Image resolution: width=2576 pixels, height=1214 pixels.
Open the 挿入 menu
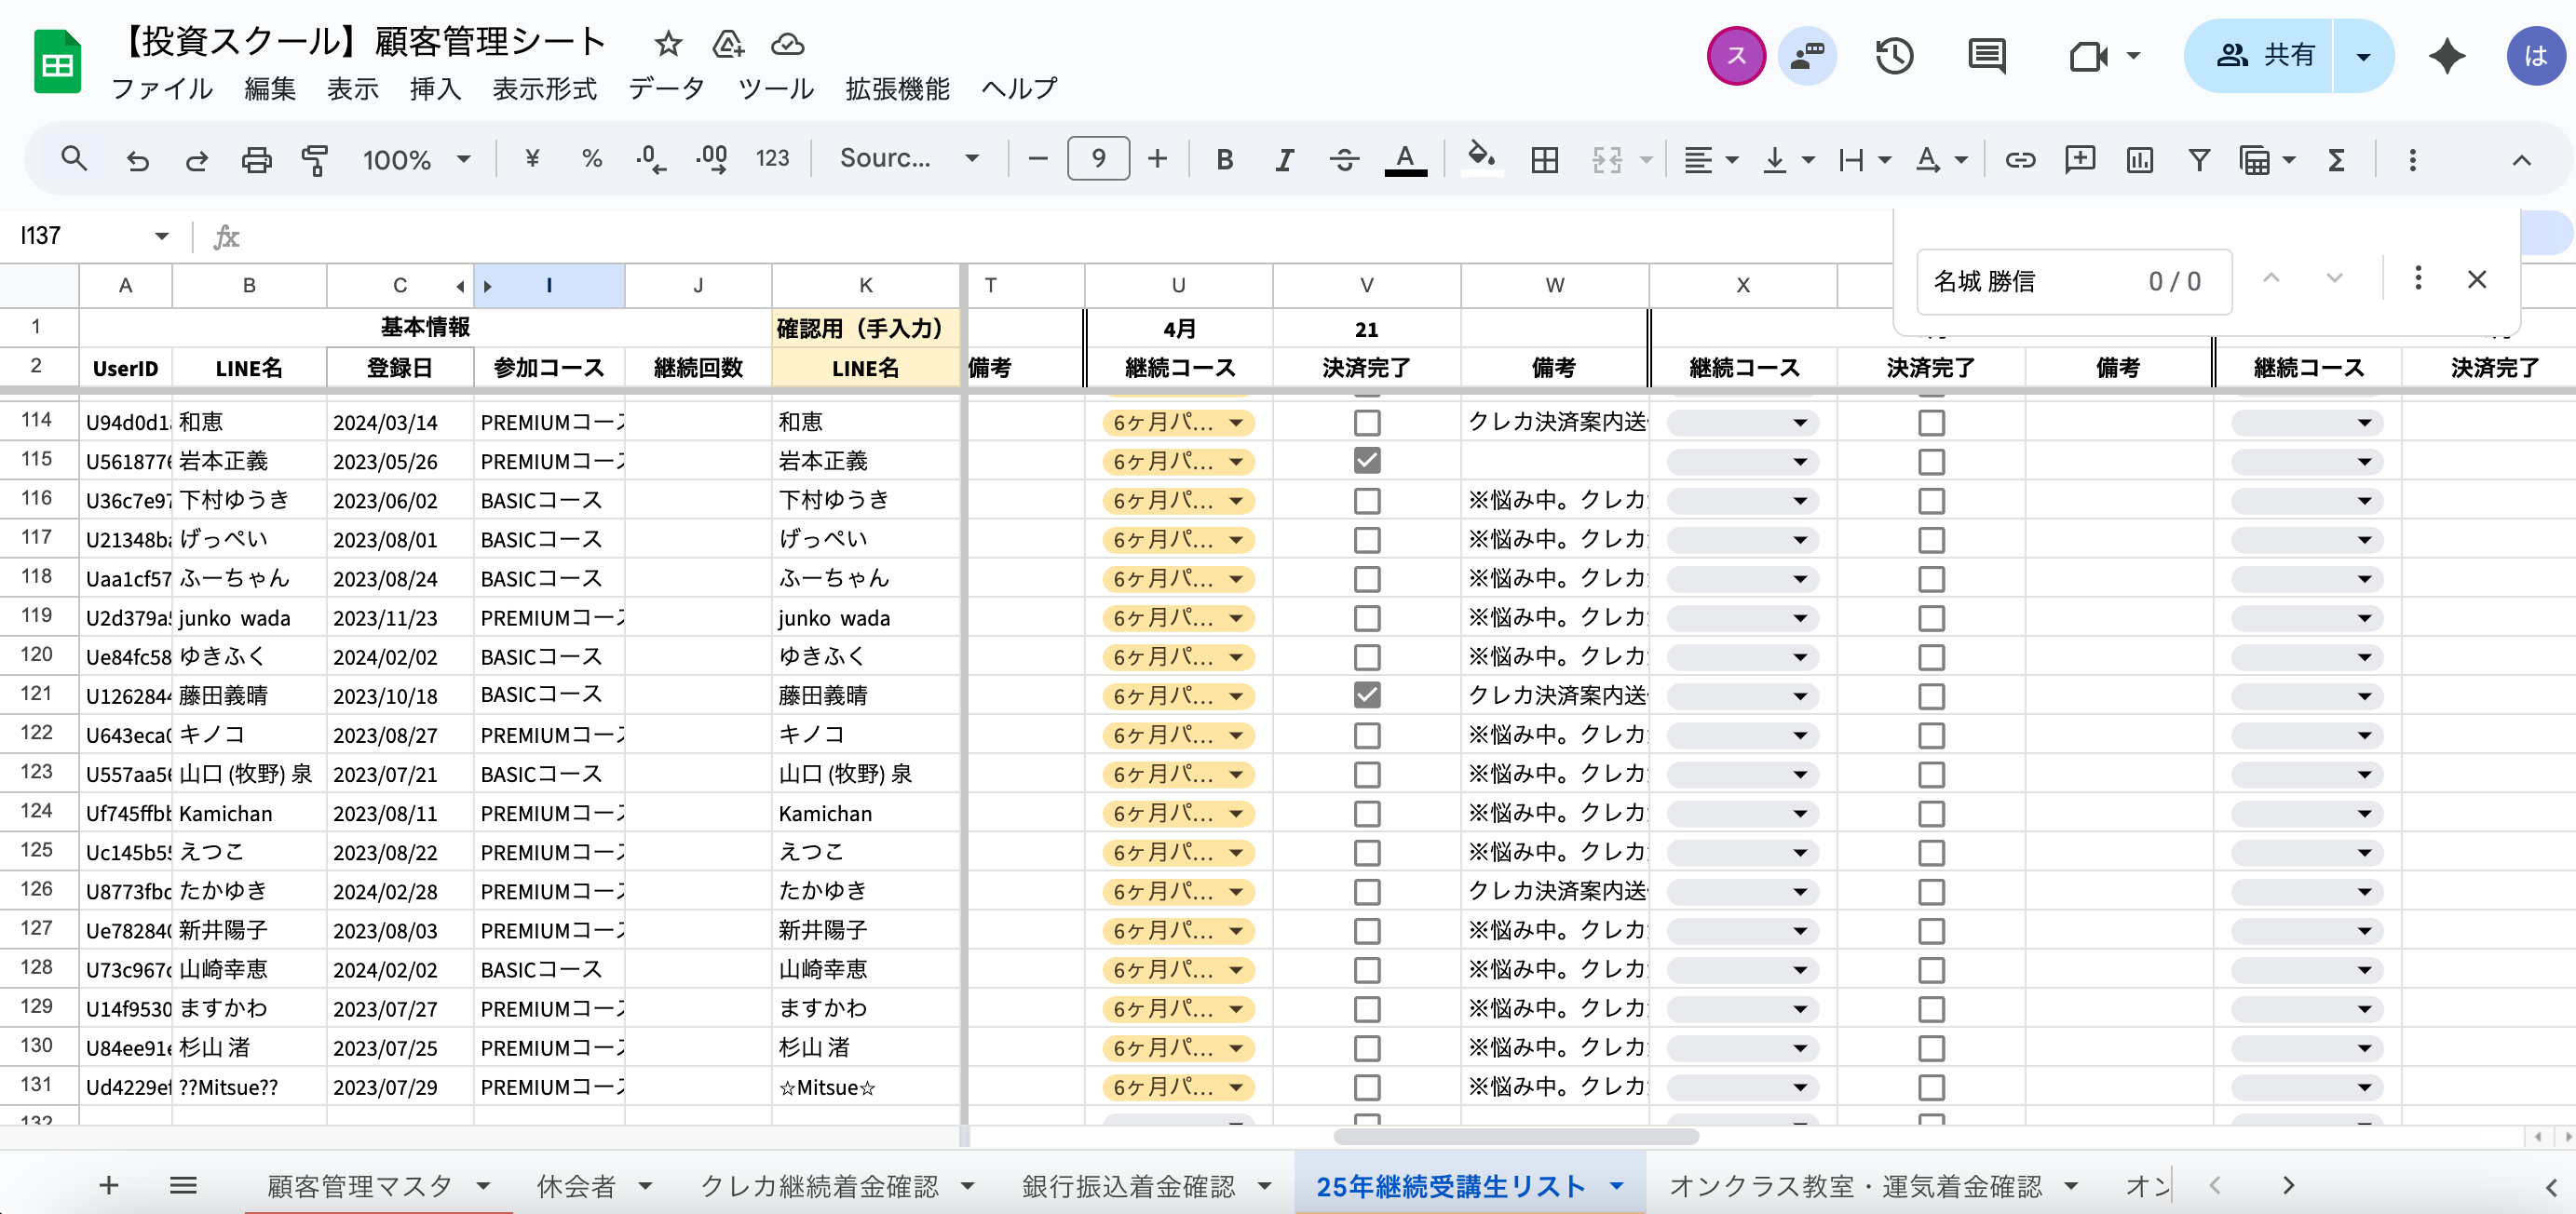pos(434,88)
